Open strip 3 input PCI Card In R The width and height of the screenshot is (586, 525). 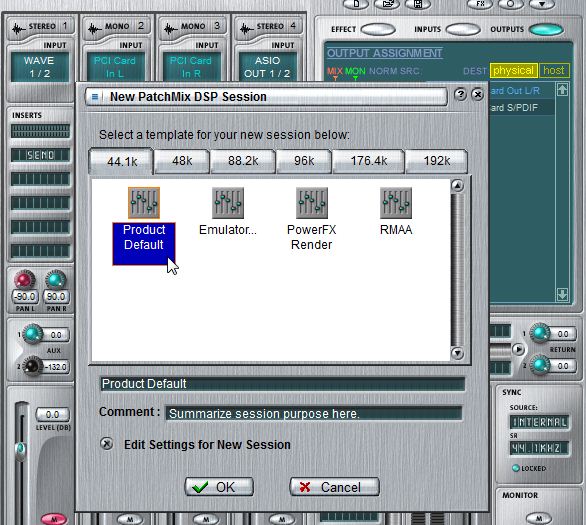tap(191, 67)
